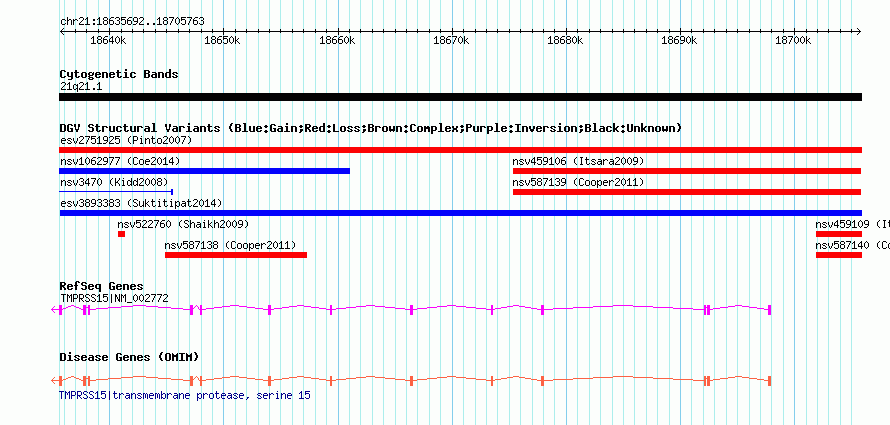Open the nsv1062977 (Coe2014) variant label
Screen dimensions: 890x425
pos(120,161)
